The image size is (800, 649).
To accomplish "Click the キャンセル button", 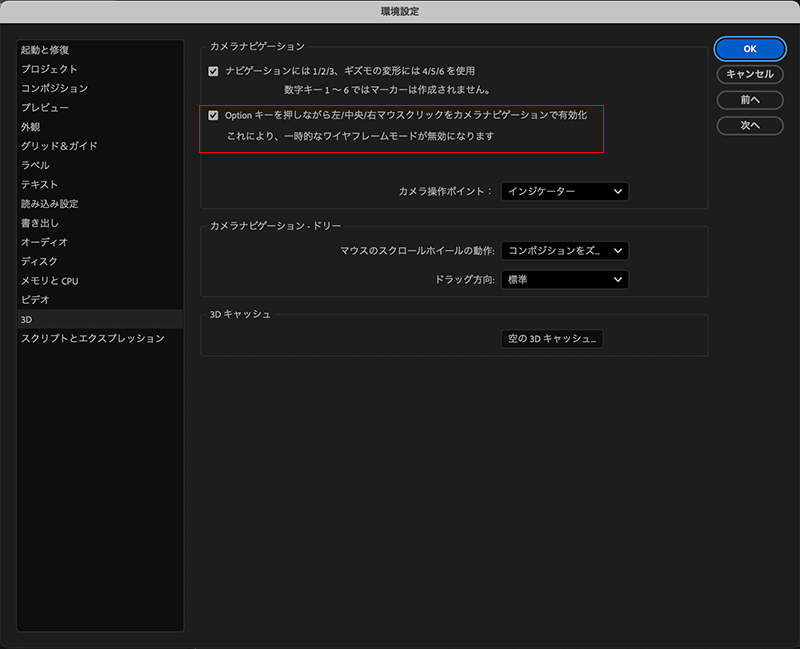I will pos(749,74).
